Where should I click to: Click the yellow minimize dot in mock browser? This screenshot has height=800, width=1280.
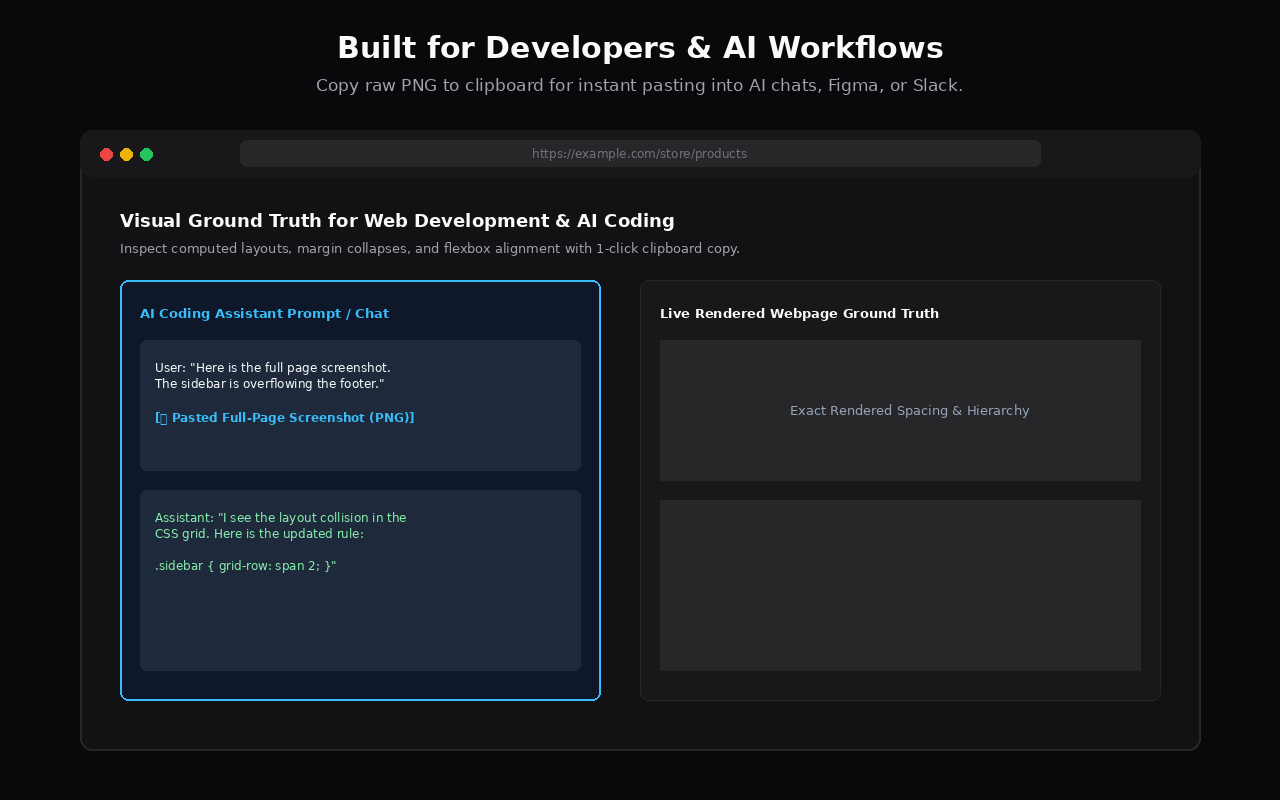[x=126, y=154]
